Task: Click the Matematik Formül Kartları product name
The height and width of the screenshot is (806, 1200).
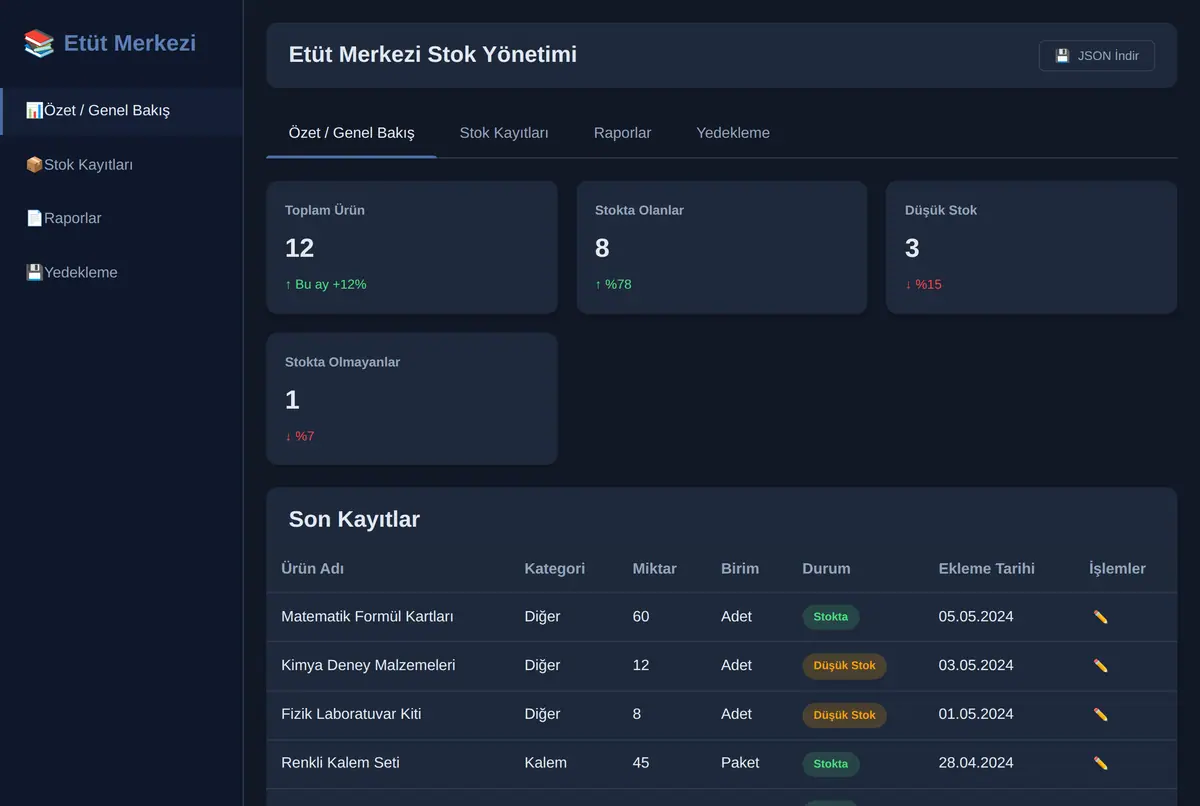Action: 367,616
